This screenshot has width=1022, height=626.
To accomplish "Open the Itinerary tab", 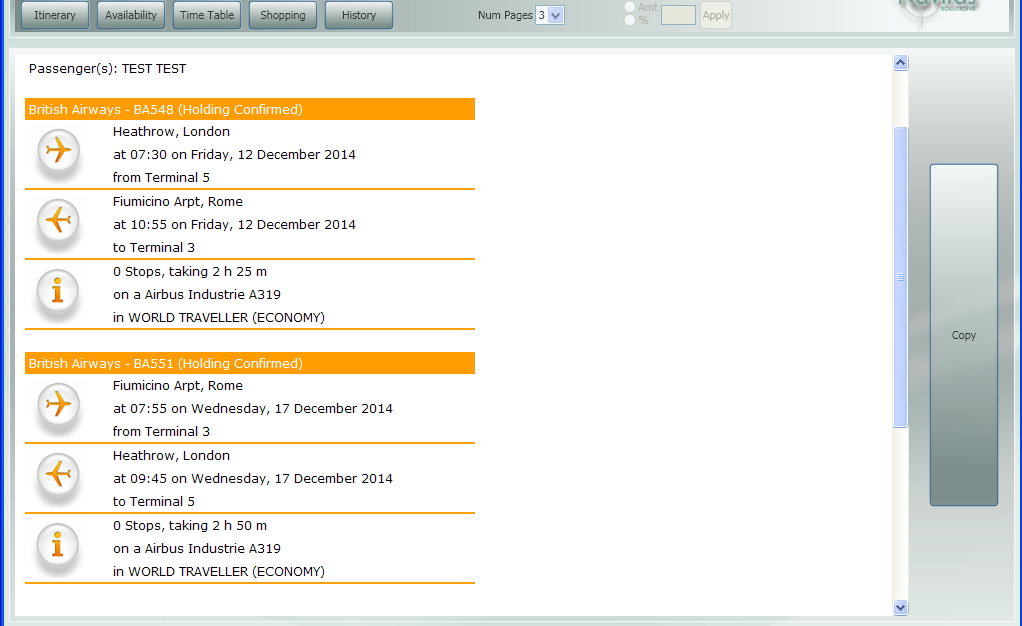I will (x=55, y=15).
